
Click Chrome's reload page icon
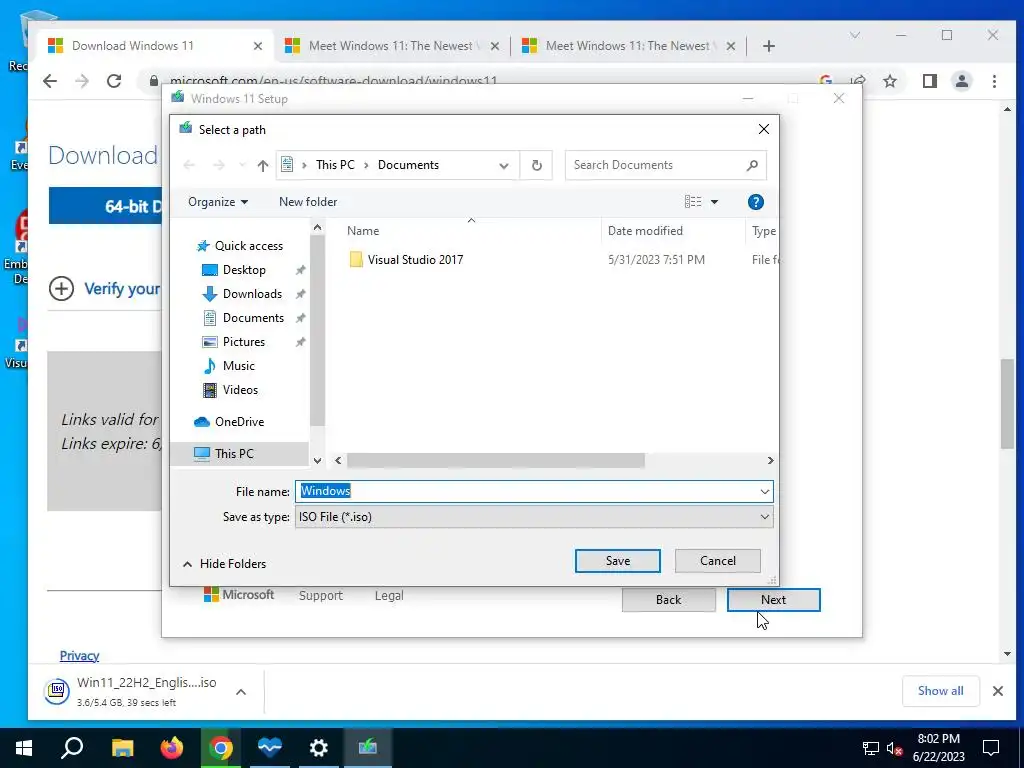pyautogui.click(x=114, y=81)
